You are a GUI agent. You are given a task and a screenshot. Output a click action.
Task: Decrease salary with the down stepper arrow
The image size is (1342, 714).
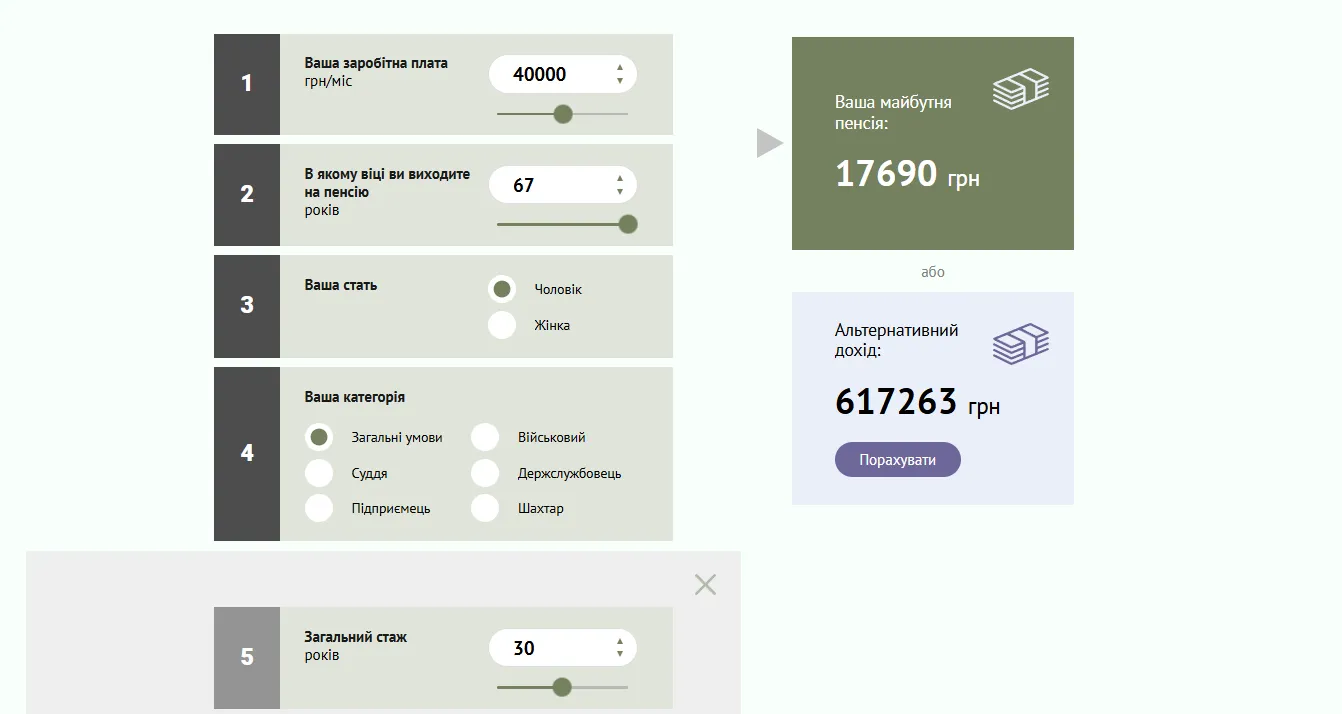click(620, 81)
